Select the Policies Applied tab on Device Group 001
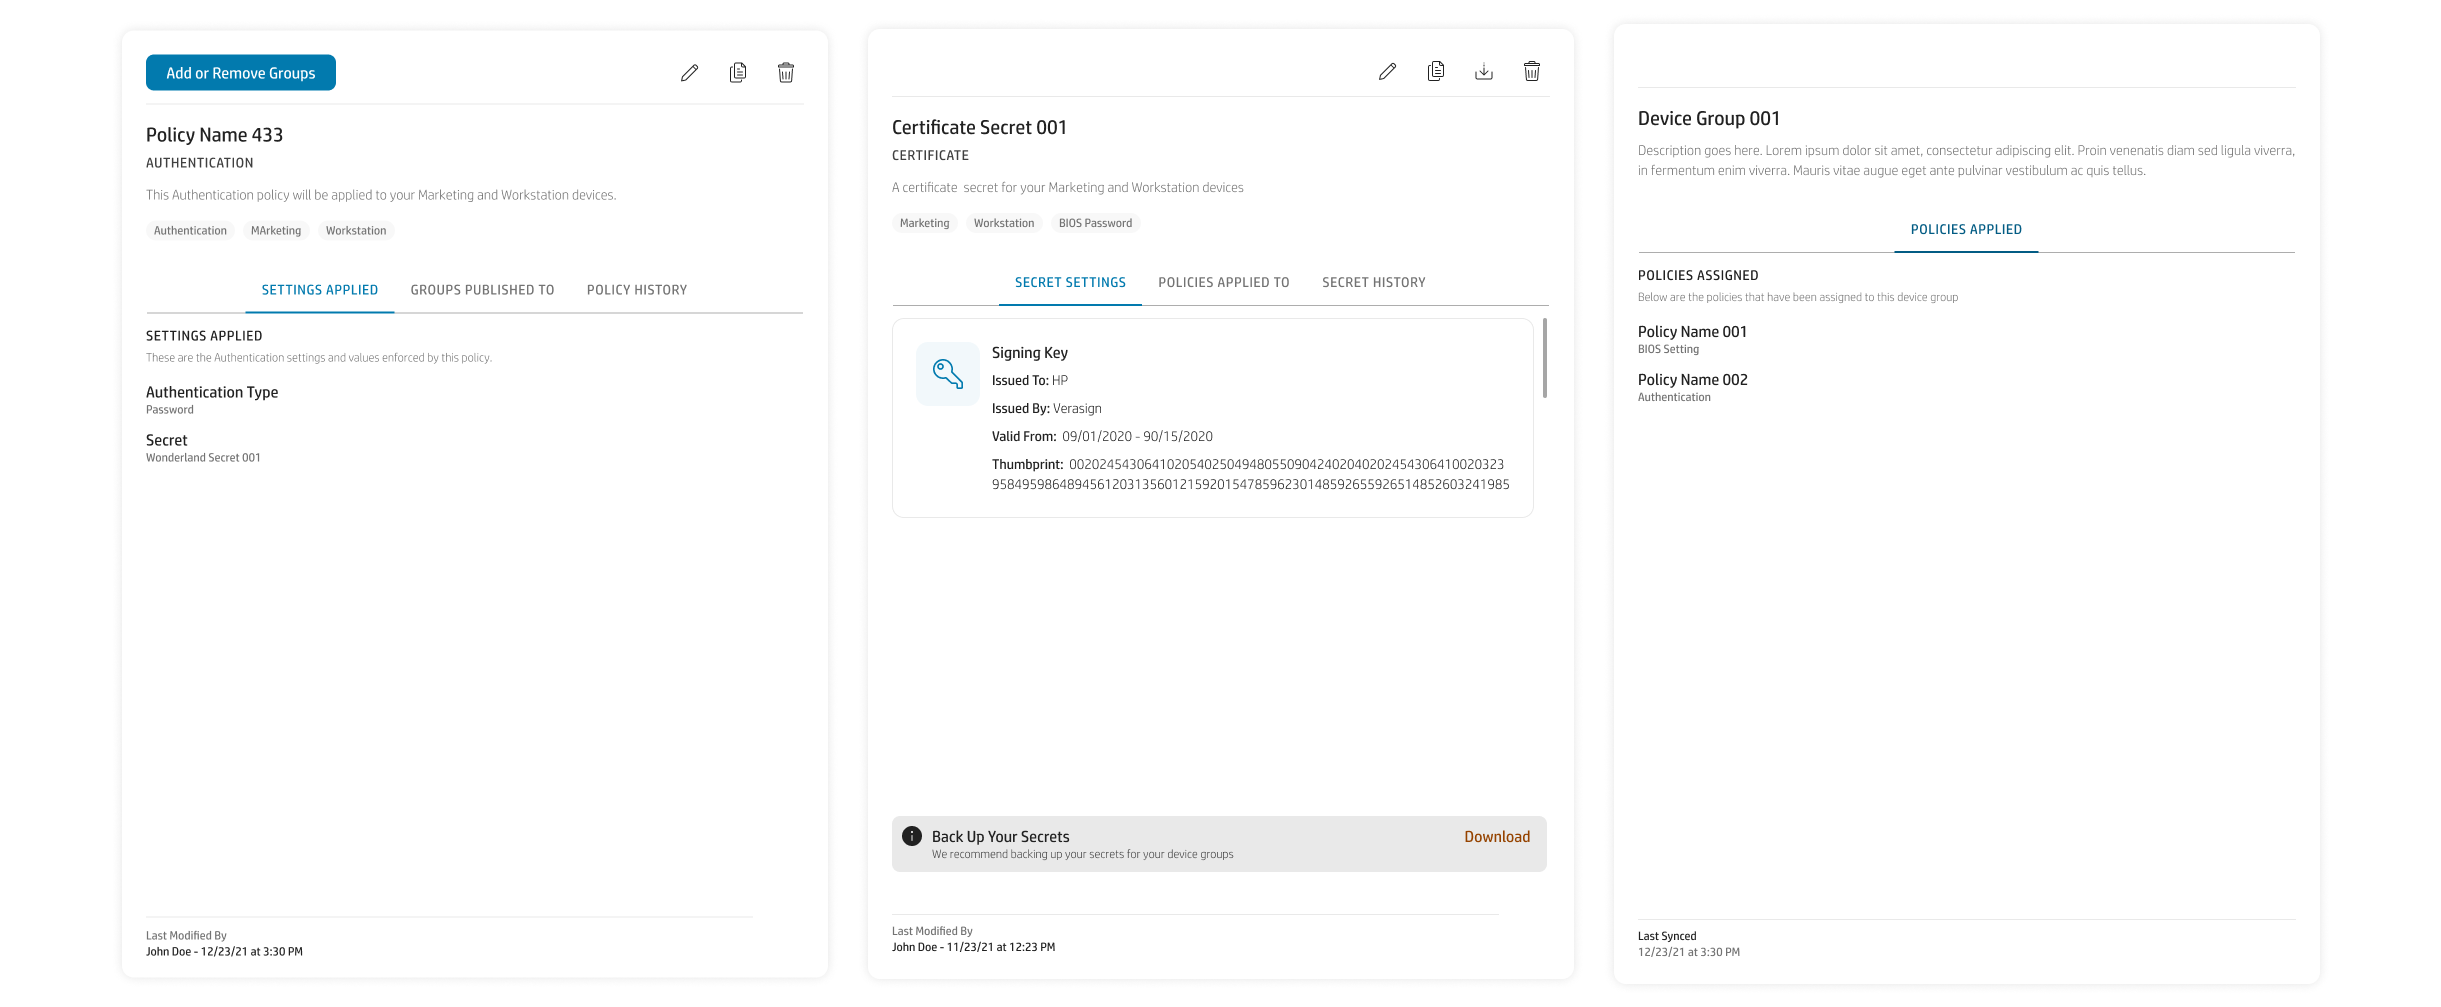The height and width of the screenshot is (1007, 2441). coord(1966,229)
